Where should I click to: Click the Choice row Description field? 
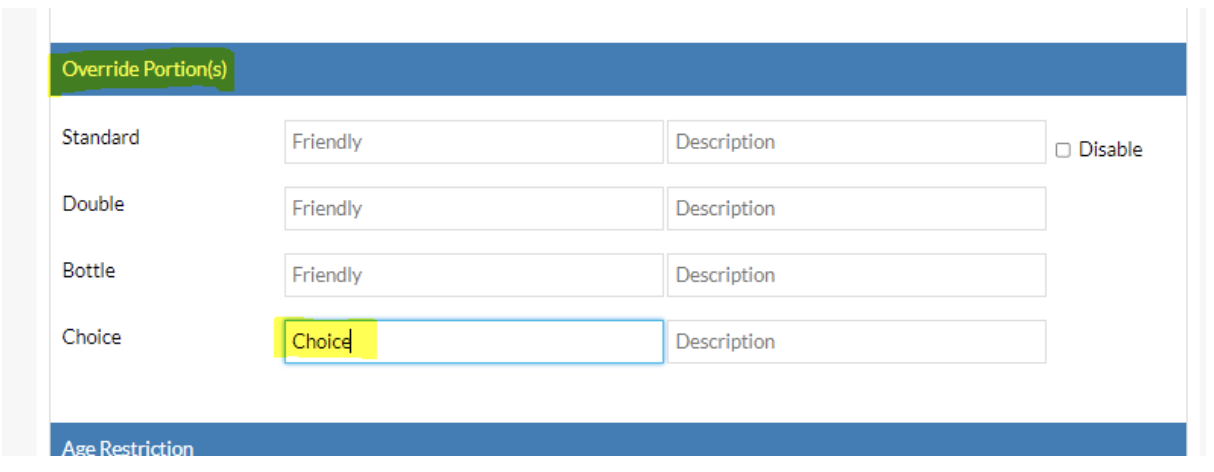856,342
